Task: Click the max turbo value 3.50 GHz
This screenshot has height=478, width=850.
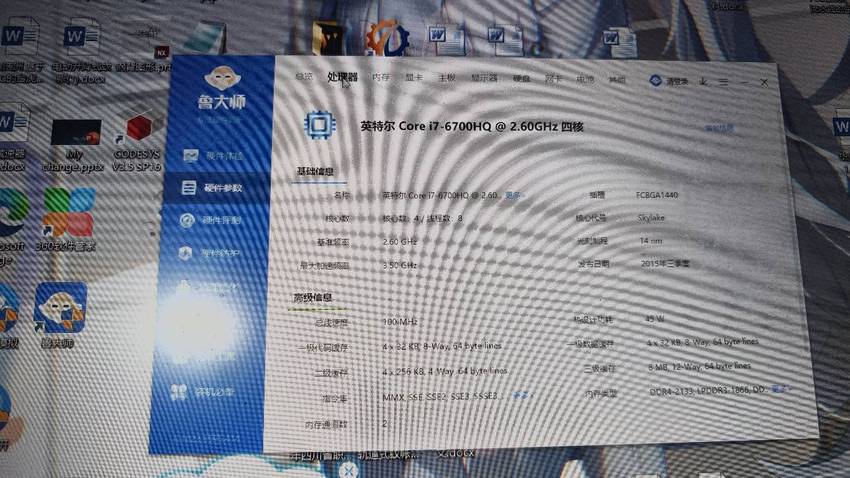Action: 400,265
